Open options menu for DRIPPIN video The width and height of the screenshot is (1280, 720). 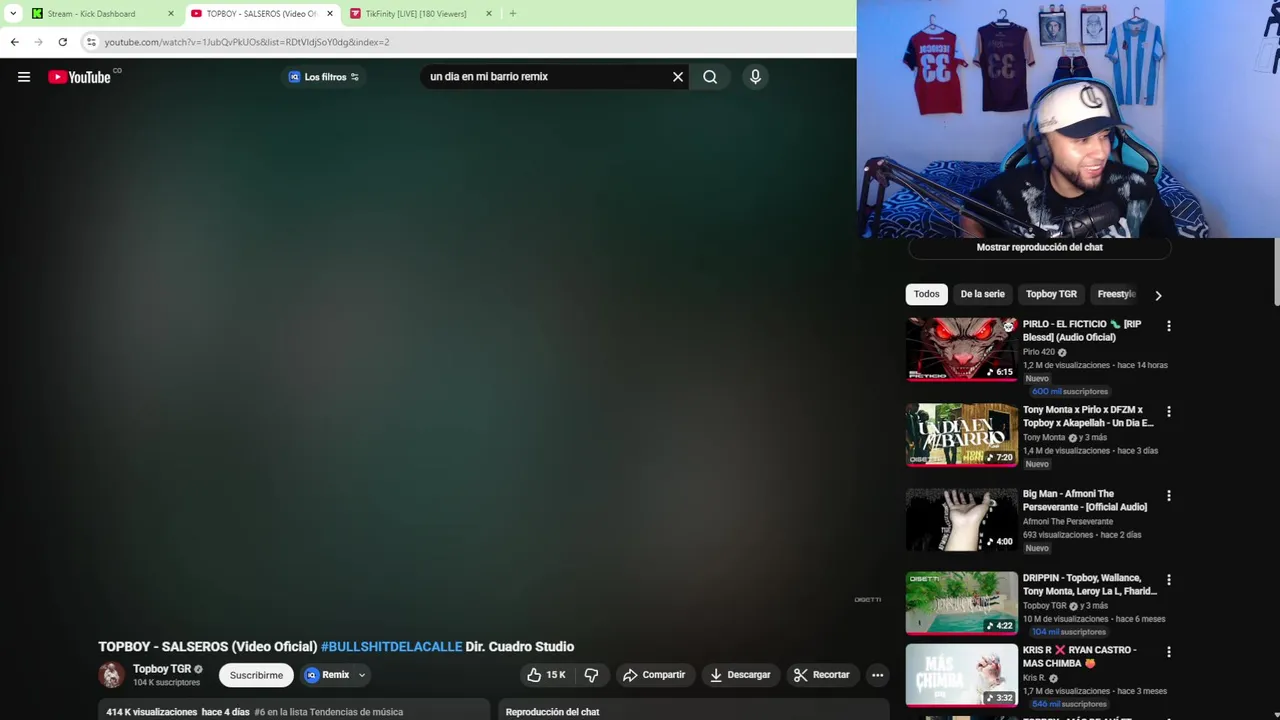coord(1168,580)
